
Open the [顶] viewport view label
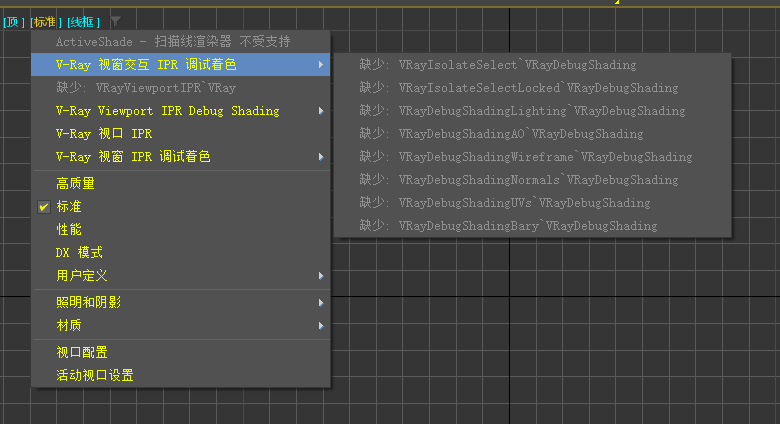click(x=14, y=22)
